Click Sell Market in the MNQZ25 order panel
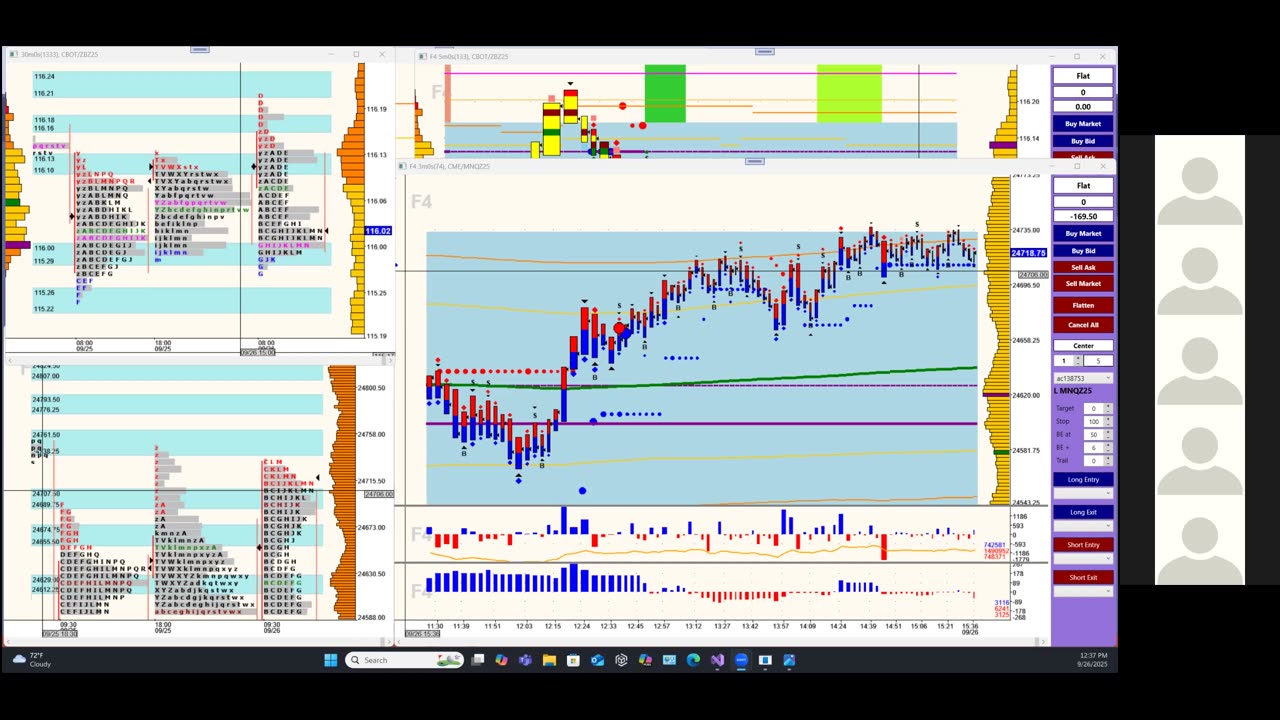Screen dimensions: 1280x720 (x=1083, y=284)
